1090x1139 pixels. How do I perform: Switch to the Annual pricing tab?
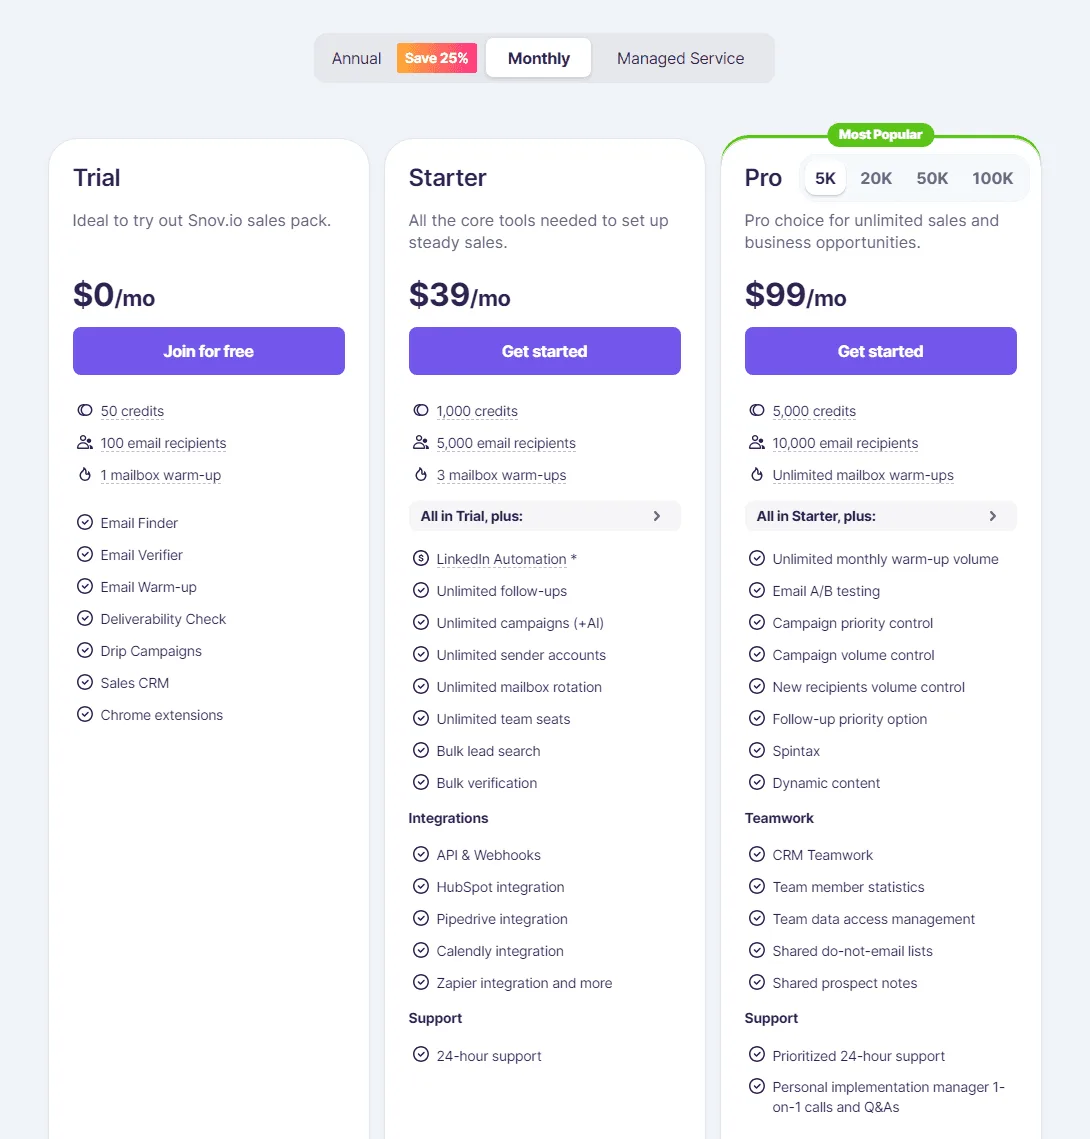pyautogui.click(x=357, y=58)
